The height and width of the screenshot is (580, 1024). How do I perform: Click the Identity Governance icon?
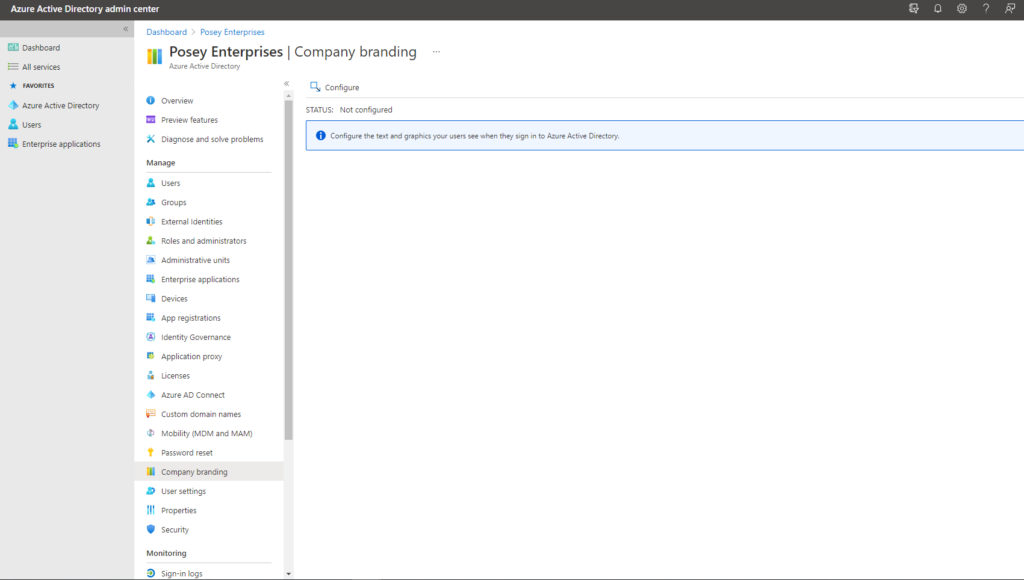pos(151,337)
